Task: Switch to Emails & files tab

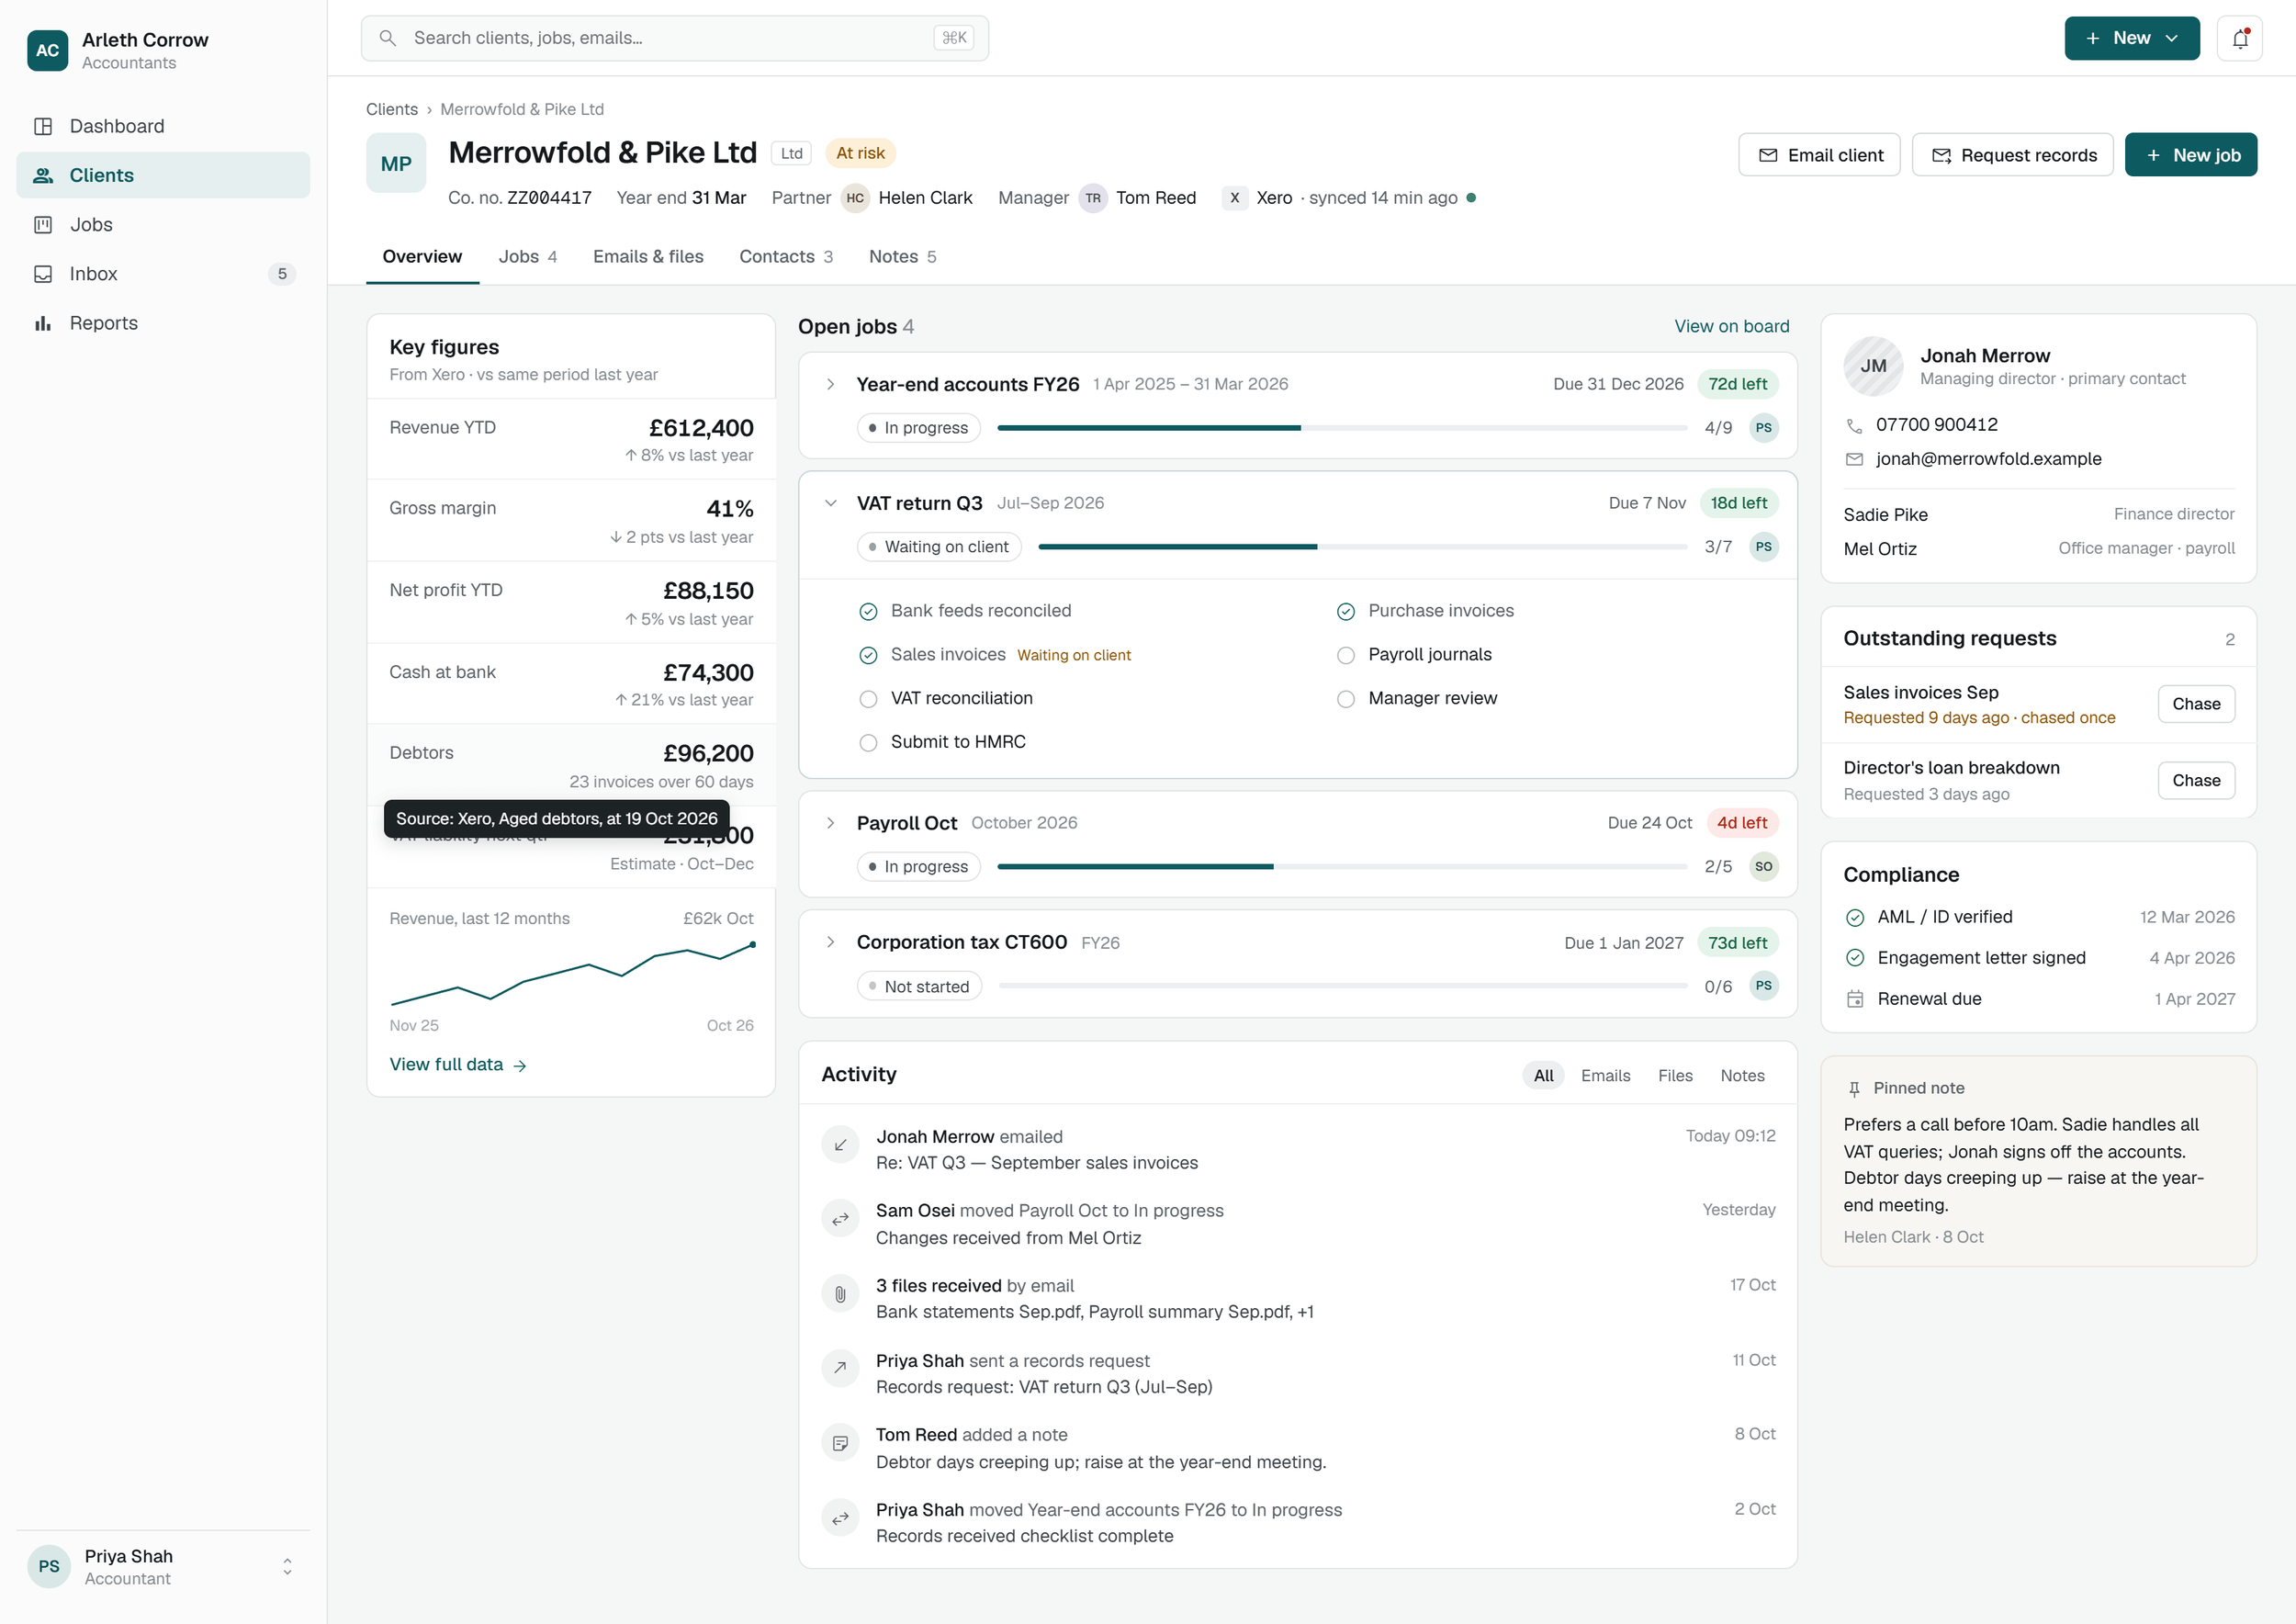Action: point(648,257)
